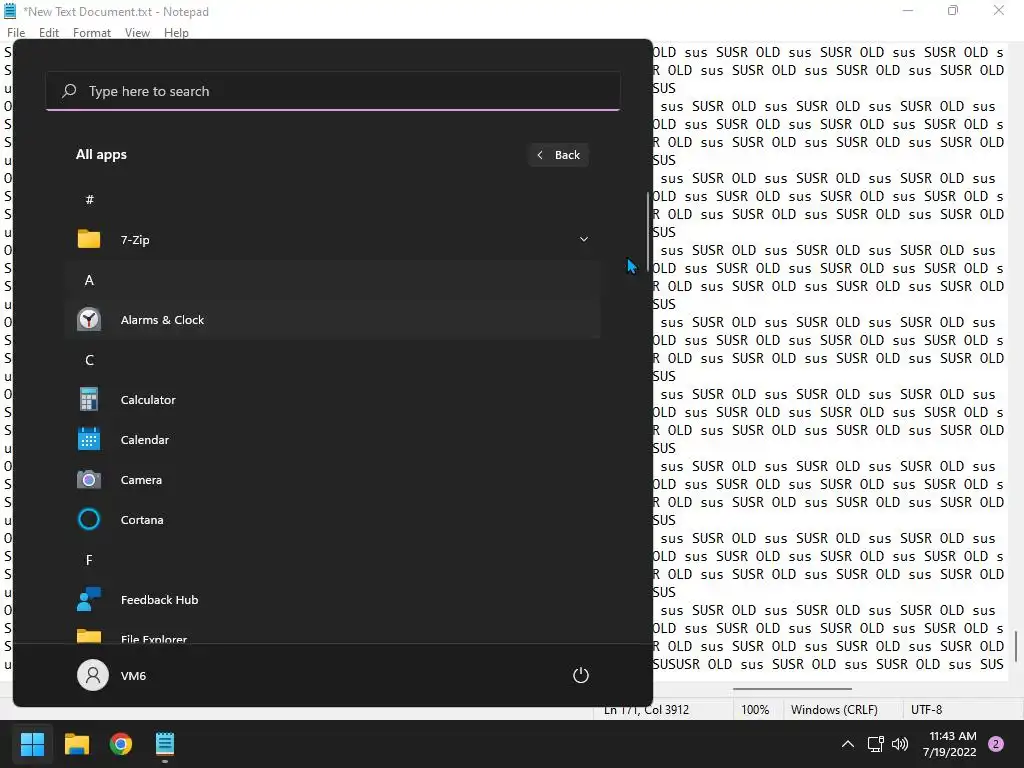This screenshot has height=768, width=1024.
Task: Expand the 7-Zip folder chevron
Action: 584,239
